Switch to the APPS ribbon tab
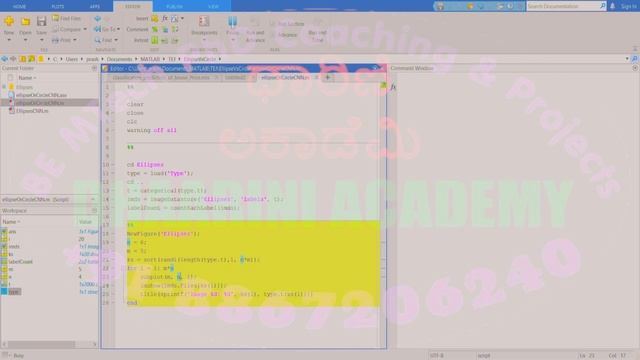Viewport: 640px width, 360px height. pos(94,7)
